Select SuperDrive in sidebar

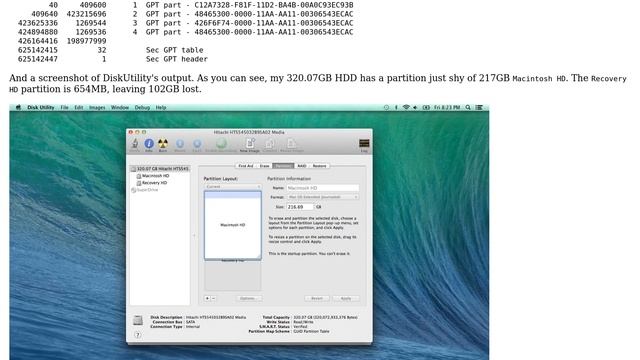point(144,190)
